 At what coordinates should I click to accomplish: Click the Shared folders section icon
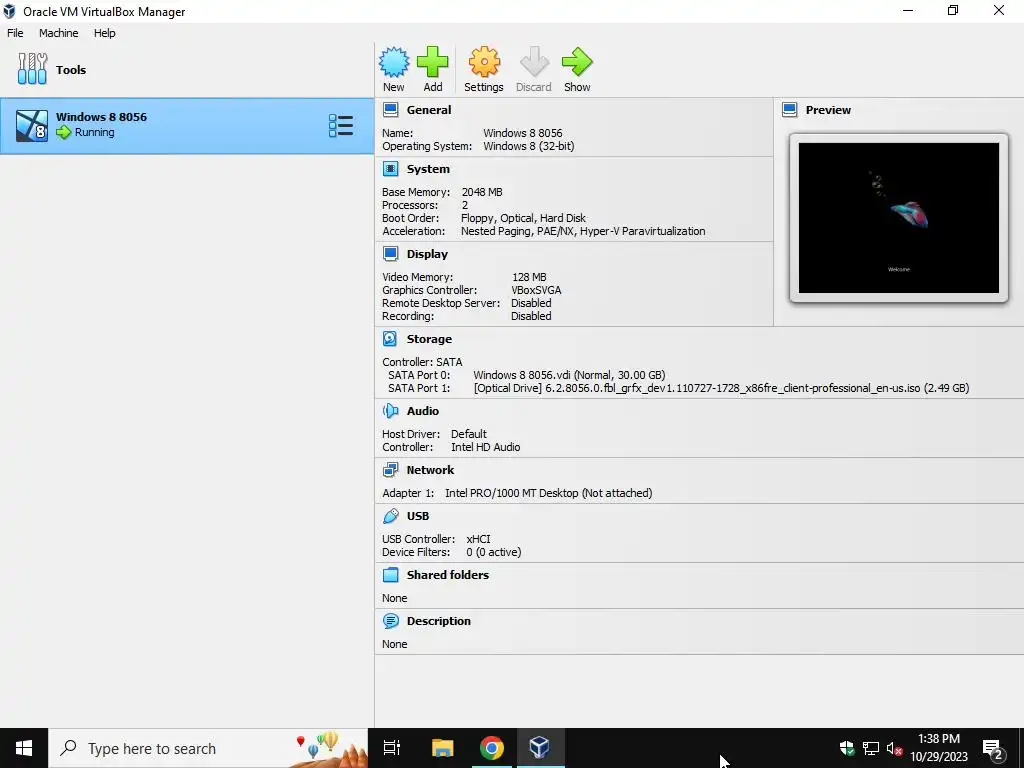coord(391,575)
